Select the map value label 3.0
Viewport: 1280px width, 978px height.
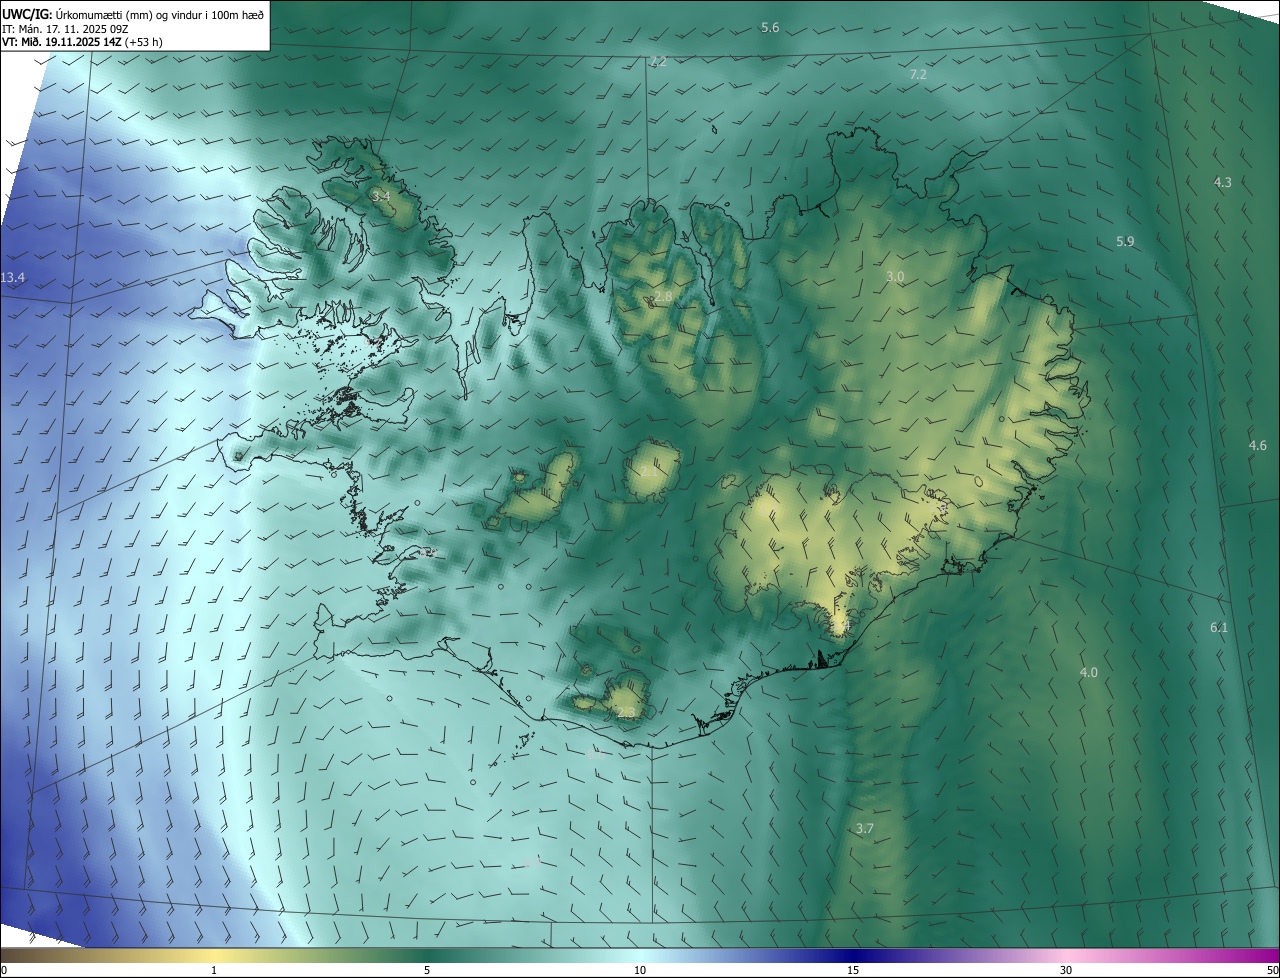click(895, 276)
